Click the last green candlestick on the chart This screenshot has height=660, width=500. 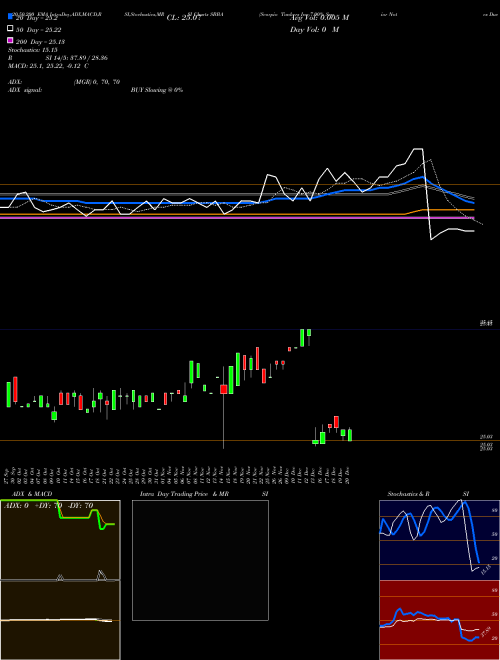click(x=350, y=435)
